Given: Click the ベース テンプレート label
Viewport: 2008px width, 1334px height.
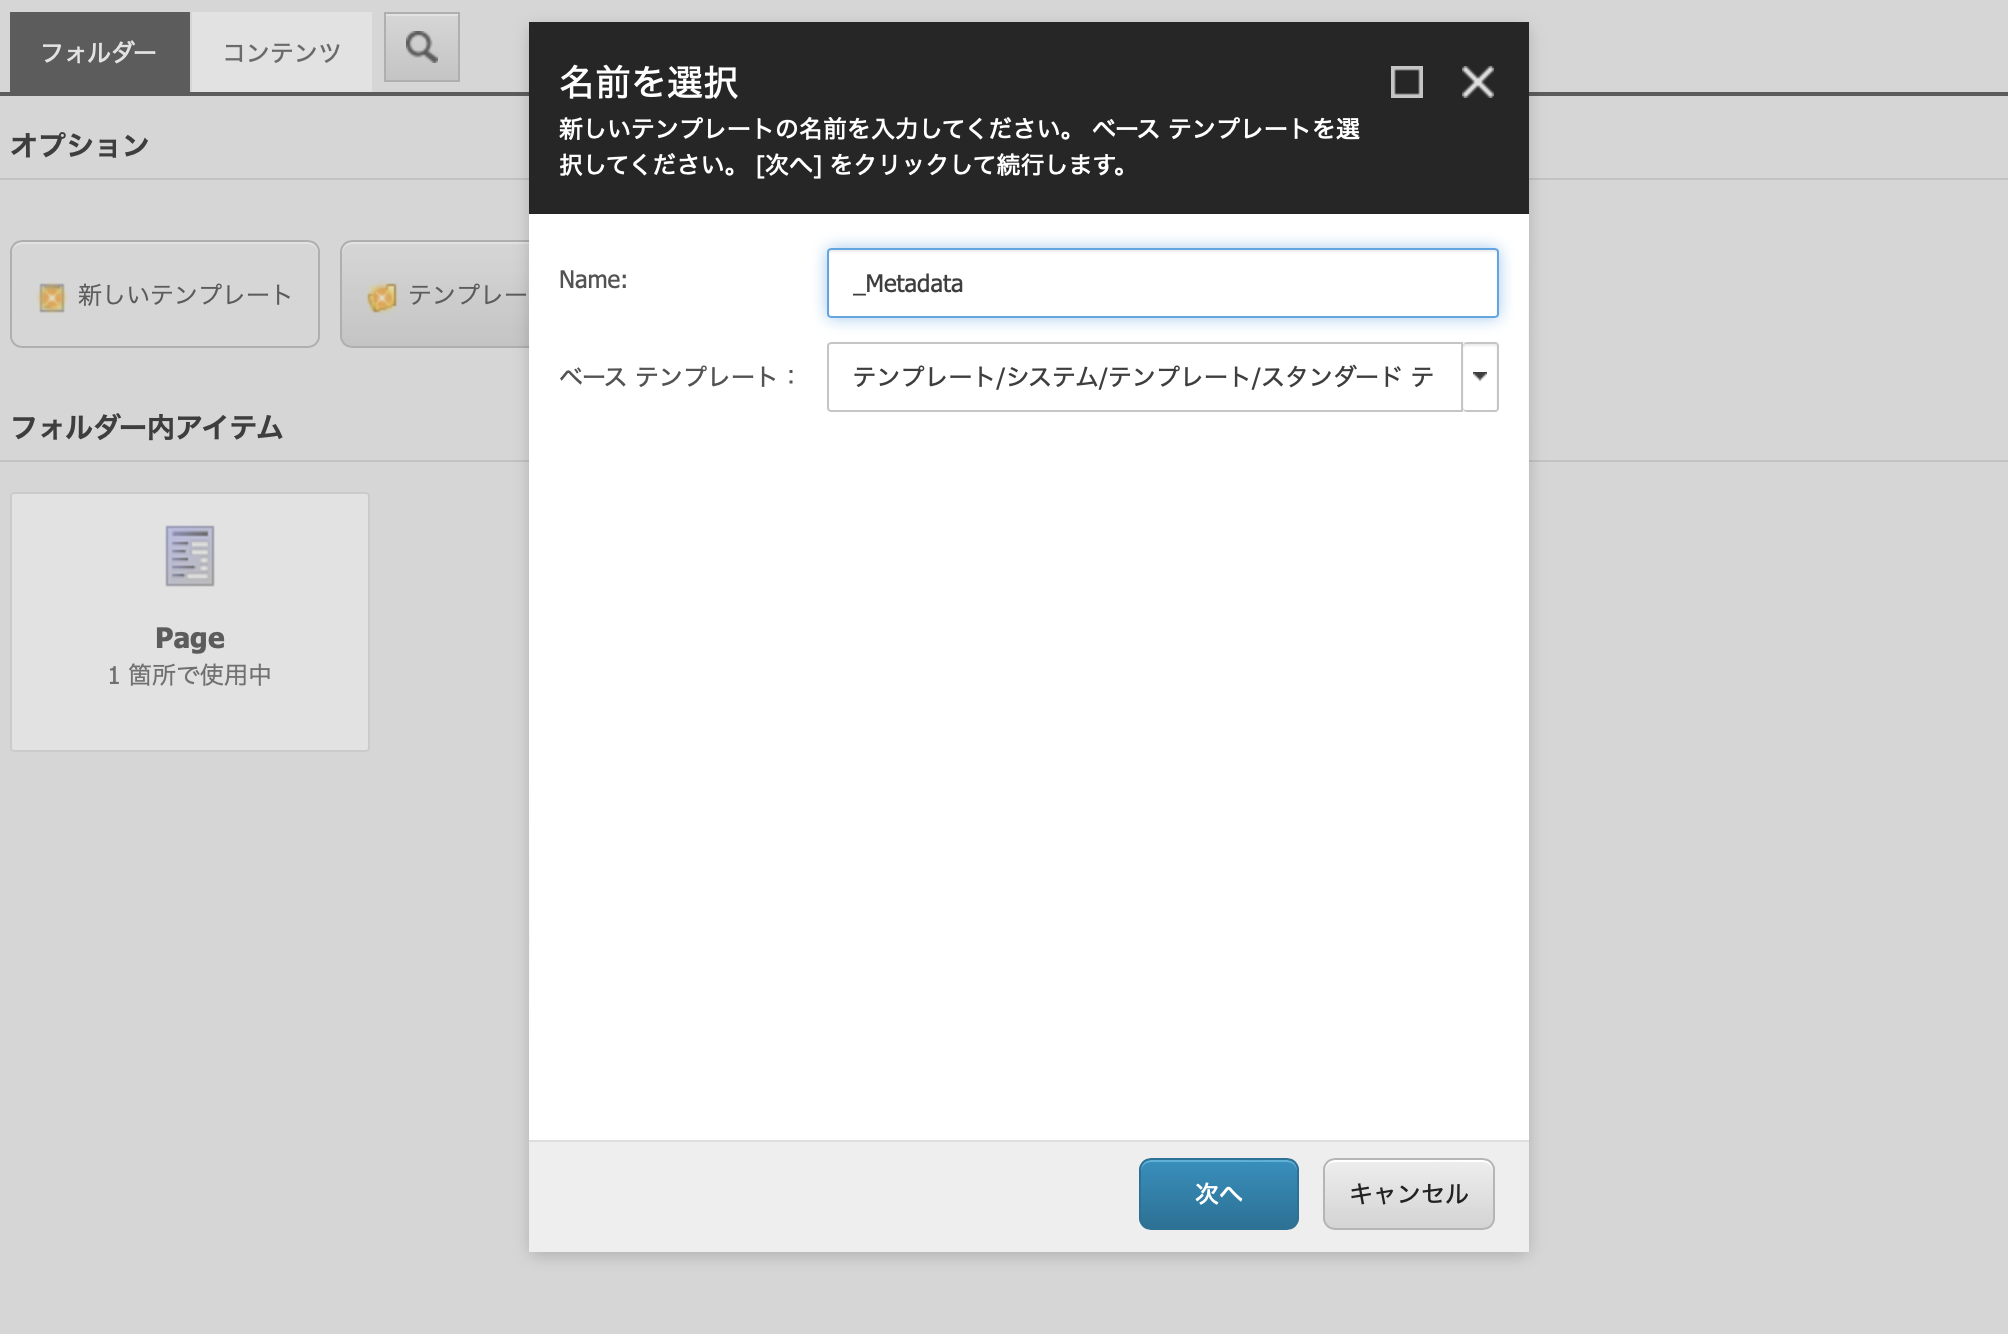Looking at the screenshot, I should pos(677,377).
